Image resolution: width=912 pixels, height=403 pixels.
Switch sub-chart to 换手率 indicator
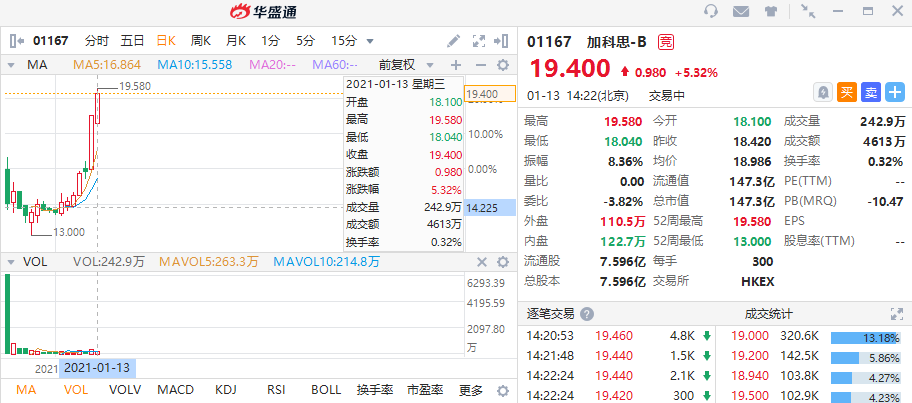point(375,390)
